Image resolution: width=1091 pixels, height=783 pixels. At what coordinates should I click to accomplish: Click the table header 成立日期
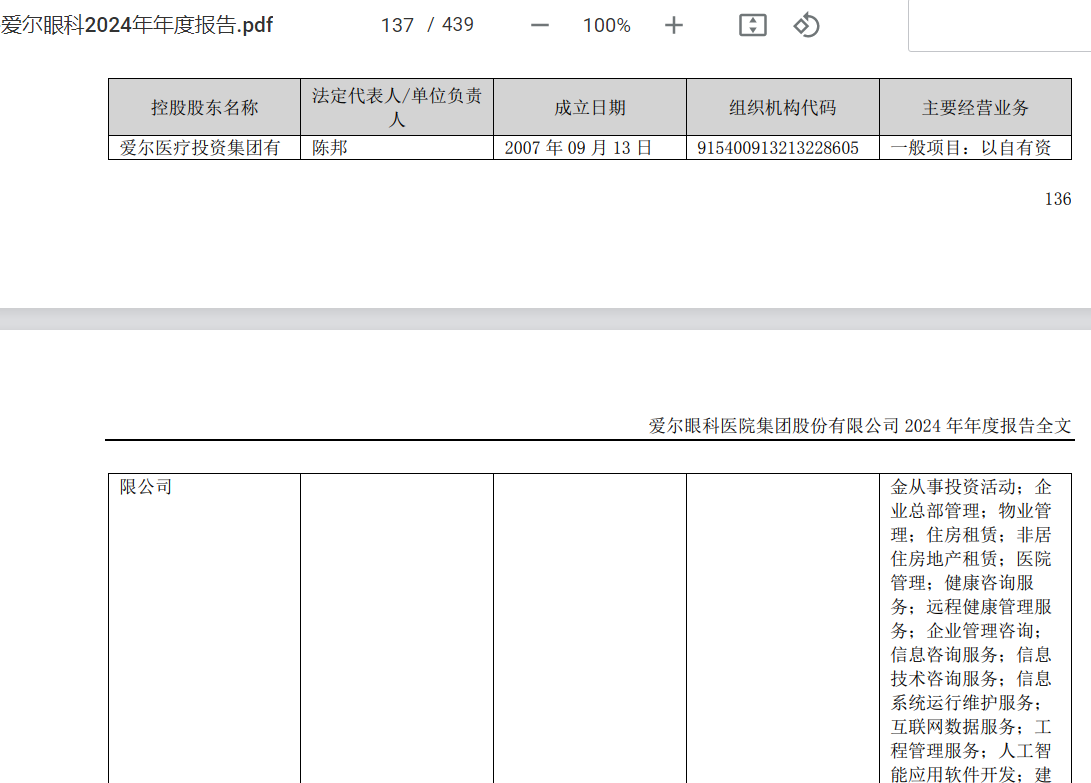589,107
